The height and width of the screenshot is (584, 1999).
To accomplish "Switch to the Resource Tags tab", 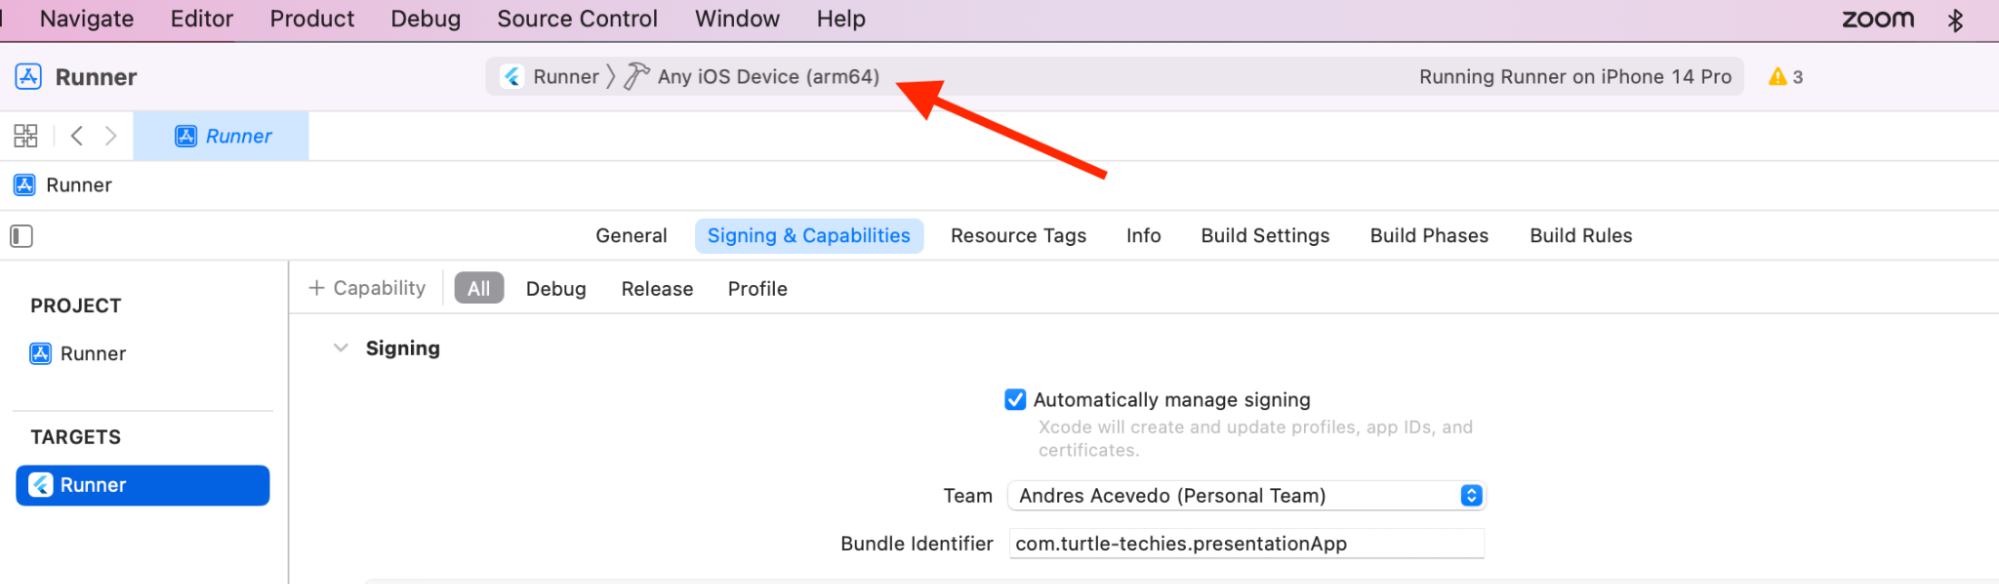I will [1018, 236].
